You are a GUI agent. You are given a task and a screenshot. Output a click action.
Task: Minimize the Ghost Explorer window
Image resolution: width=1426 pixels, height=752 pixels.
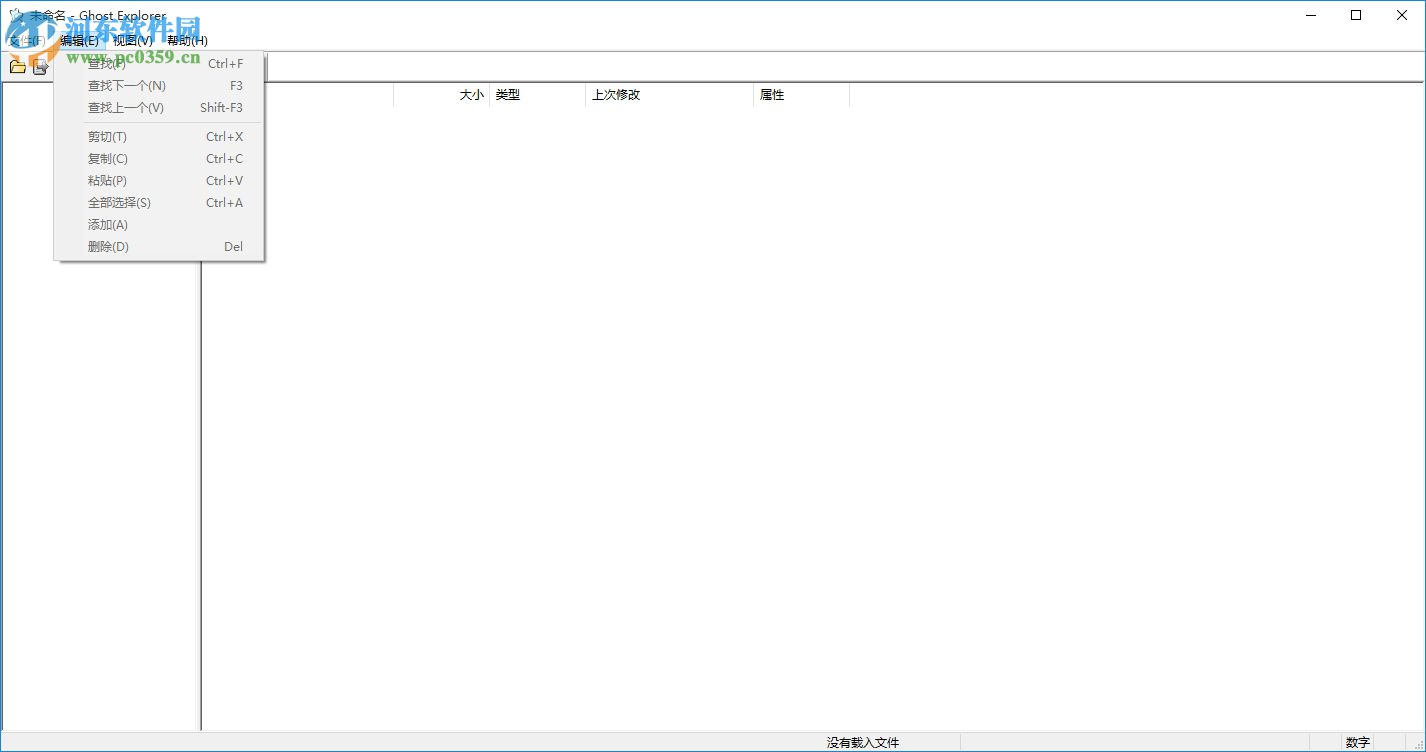pyautogui.click(x=1310, y=15)
